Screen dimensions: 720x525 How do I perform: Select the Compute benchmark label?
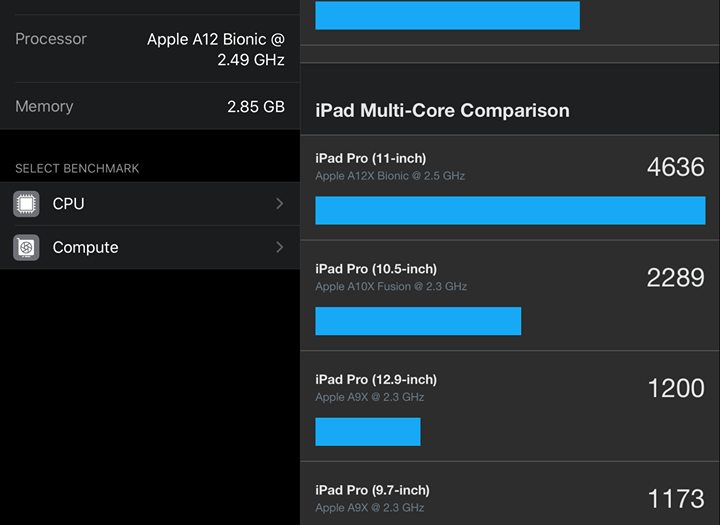(x=85, y=248)
